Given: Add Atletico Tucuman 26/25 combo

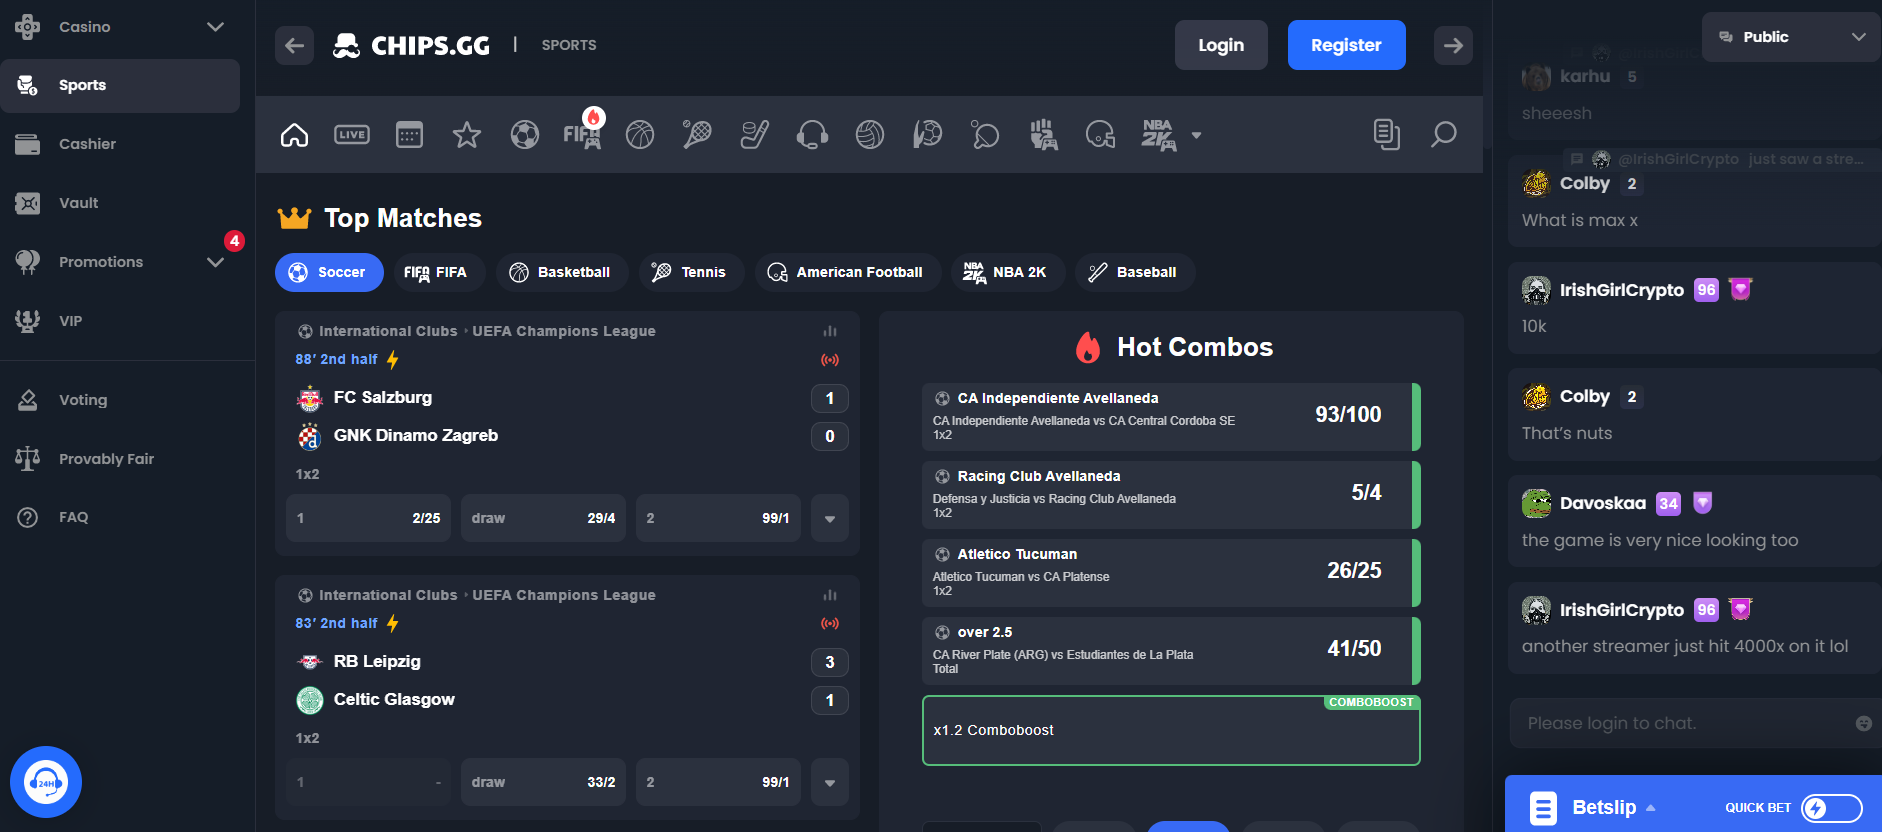Looking at the screenshot, I should pos(1171,573).
